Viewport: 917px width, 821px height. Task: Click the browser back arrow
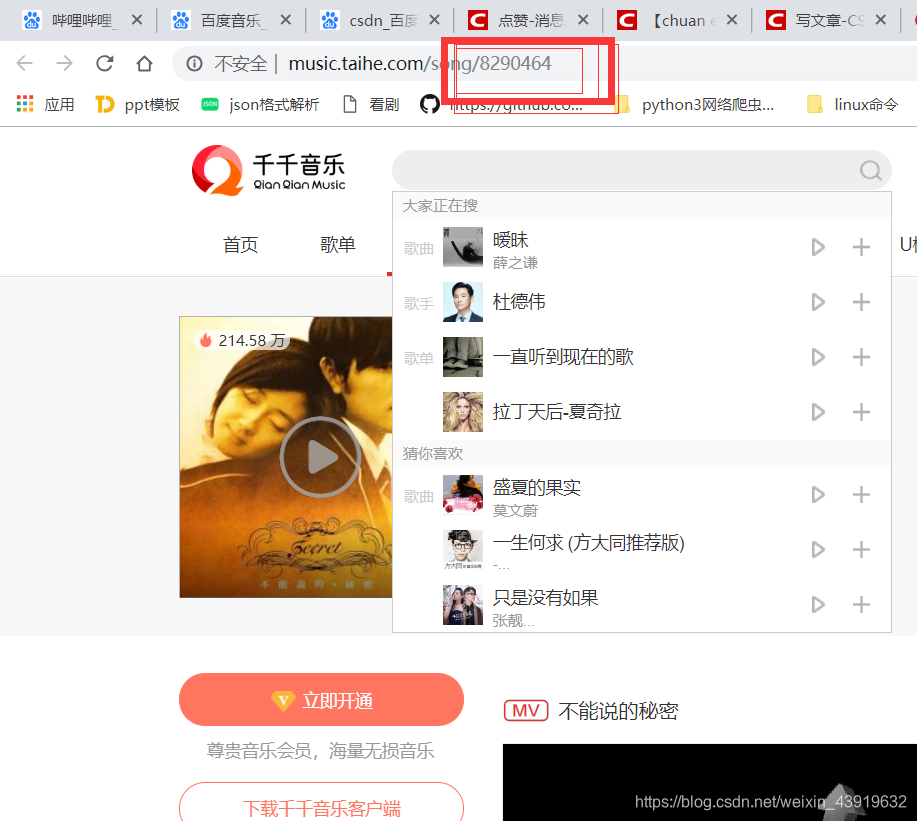pyautogui.click(x=25, y=63)
